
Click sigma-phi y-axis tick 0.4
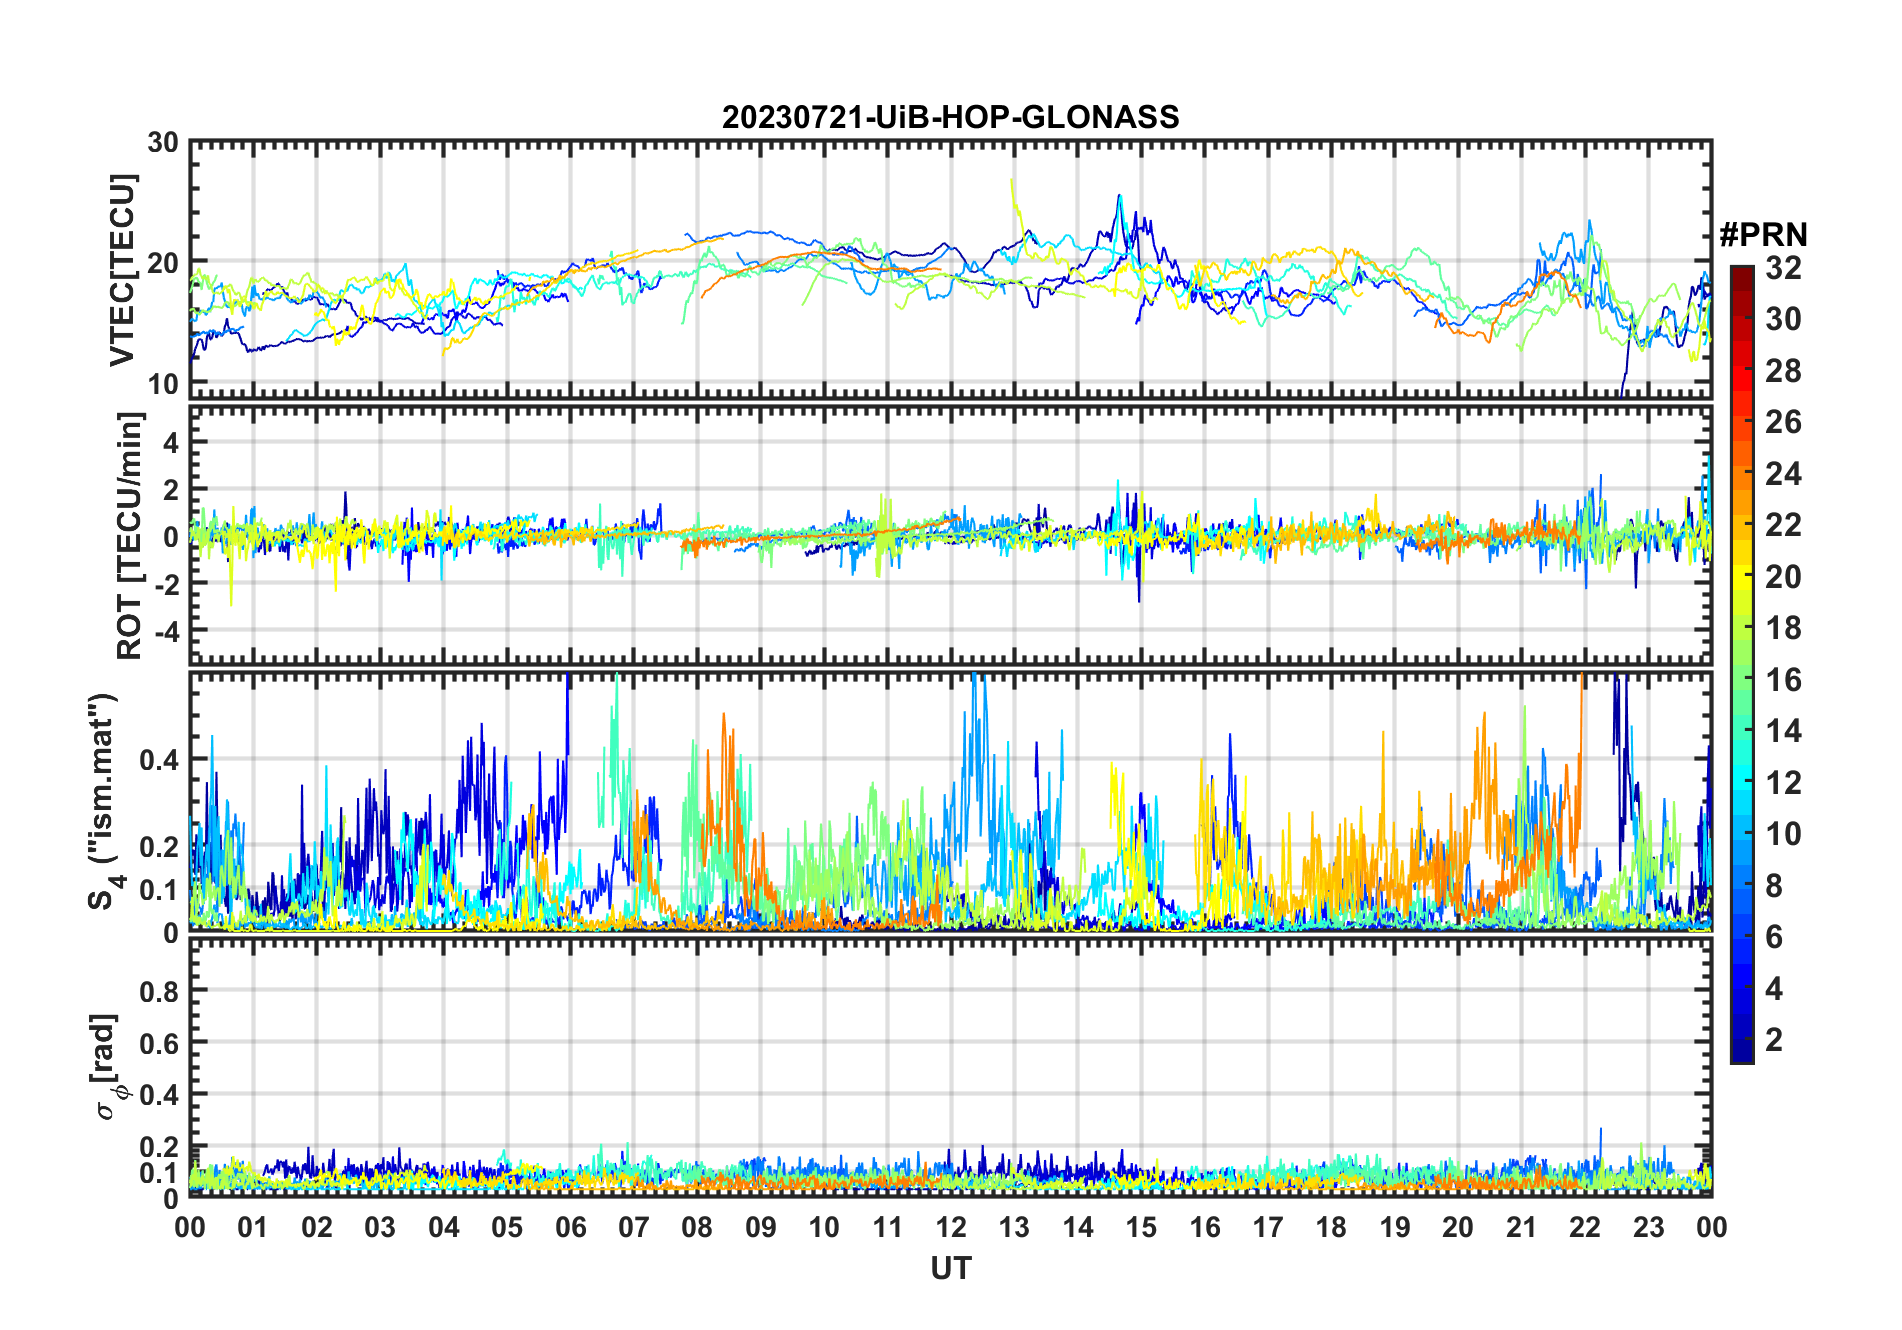coord(159,1095)
